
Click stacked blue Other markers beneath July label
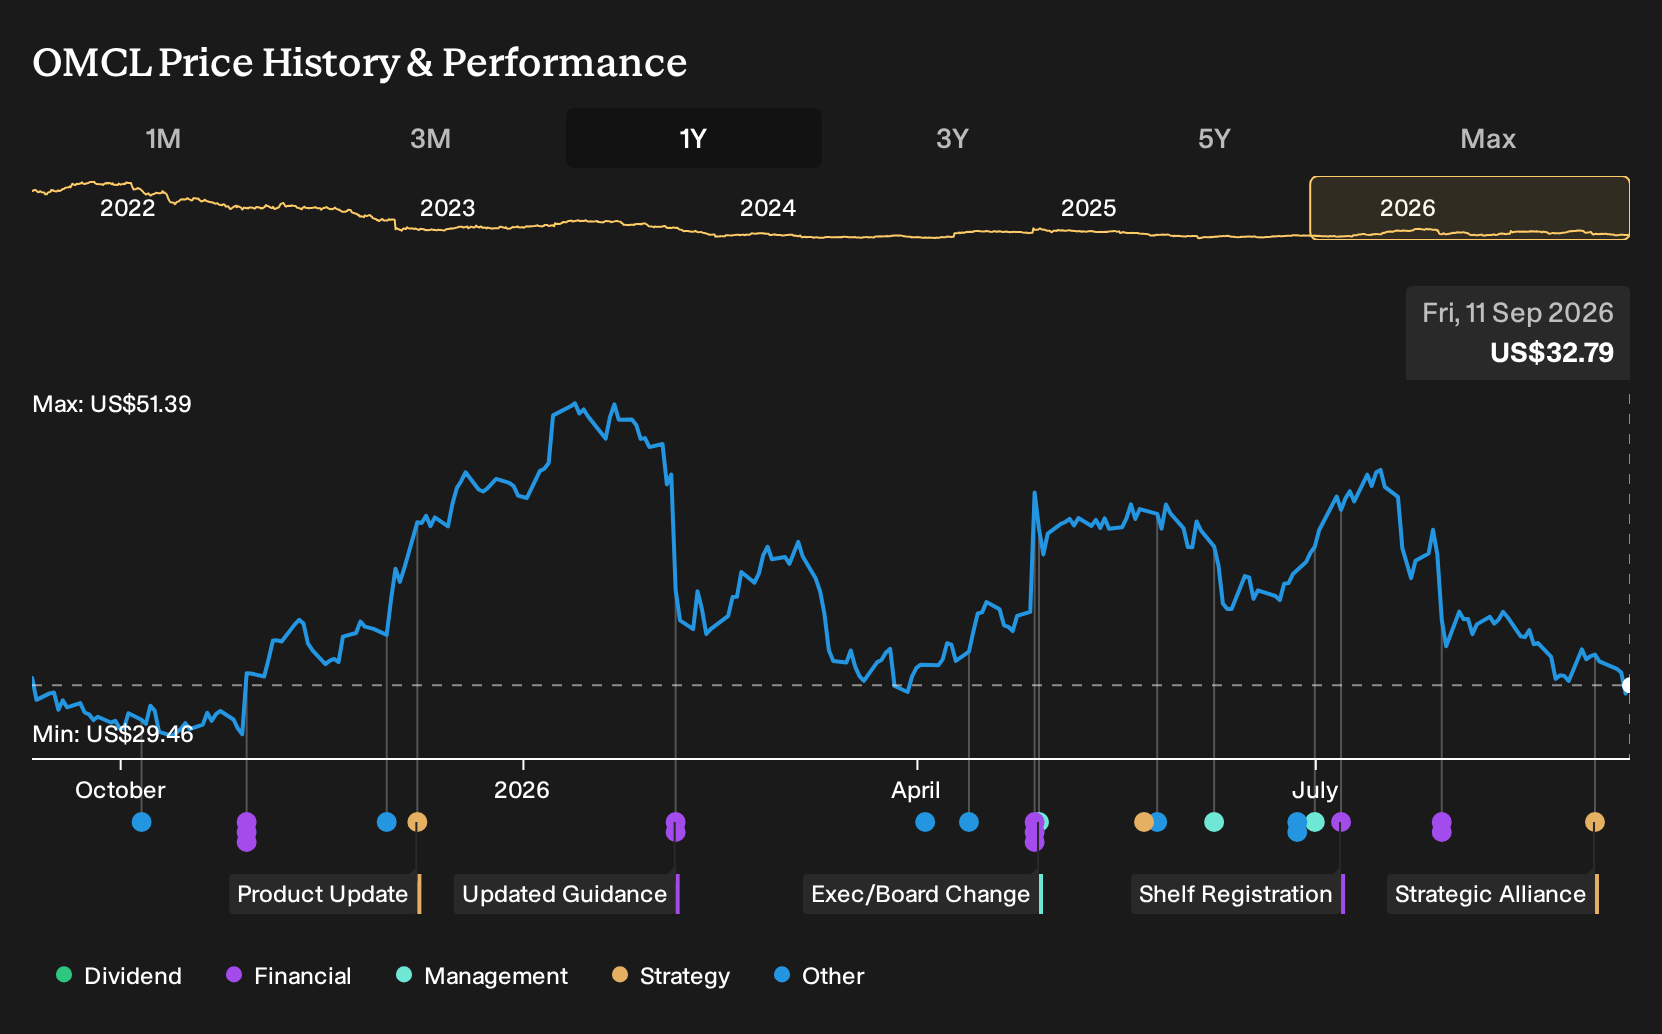coord(1297,827)
